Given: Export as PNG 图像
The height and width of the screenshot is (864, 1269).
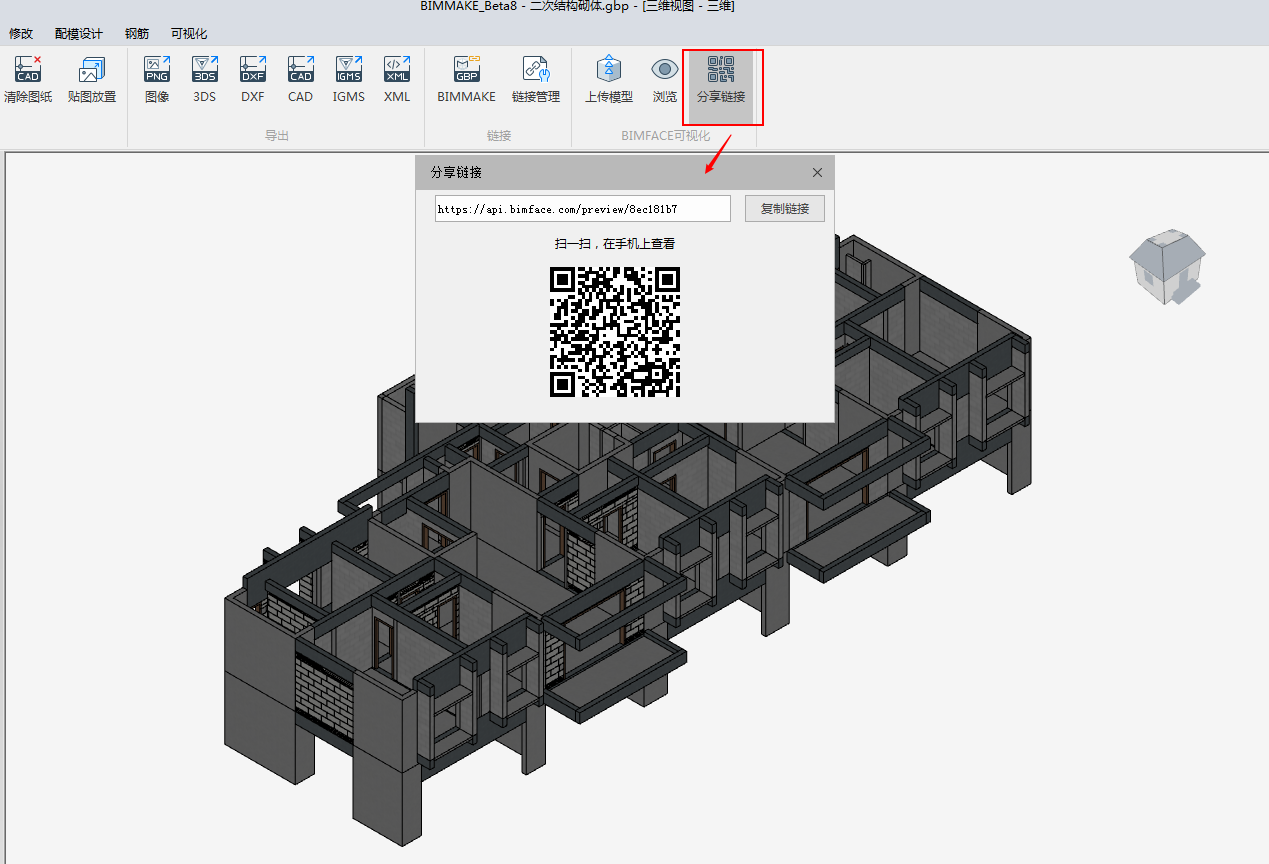Looking at the screenshot, I should pyautogui.click(x=157, y=80).
